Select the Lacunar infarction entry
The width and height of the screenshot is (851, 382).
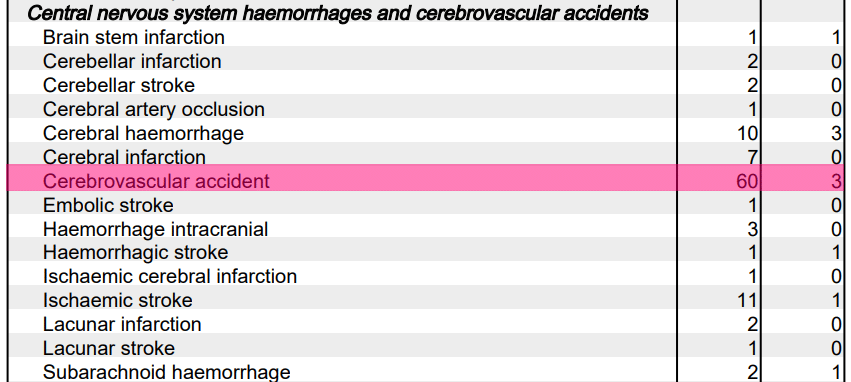click(x=122, y=324)
